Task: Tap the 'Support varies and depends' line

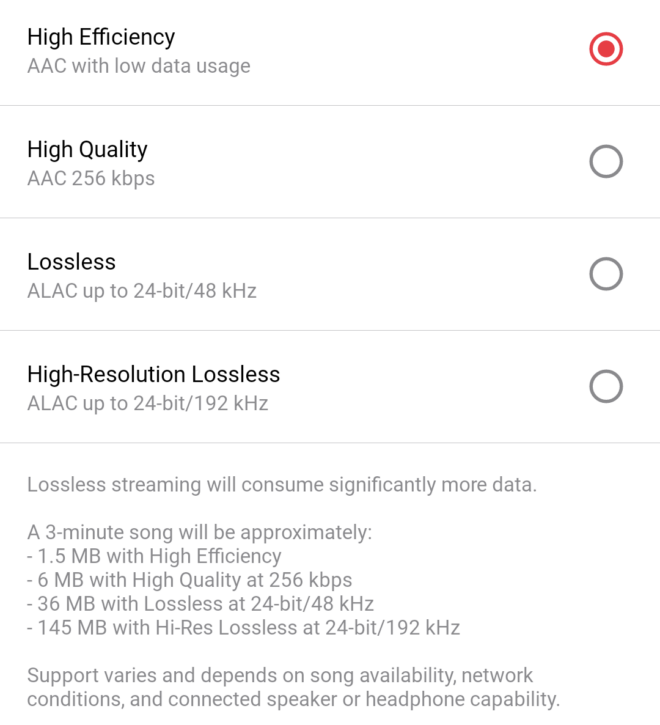Action: coord(280,675)
